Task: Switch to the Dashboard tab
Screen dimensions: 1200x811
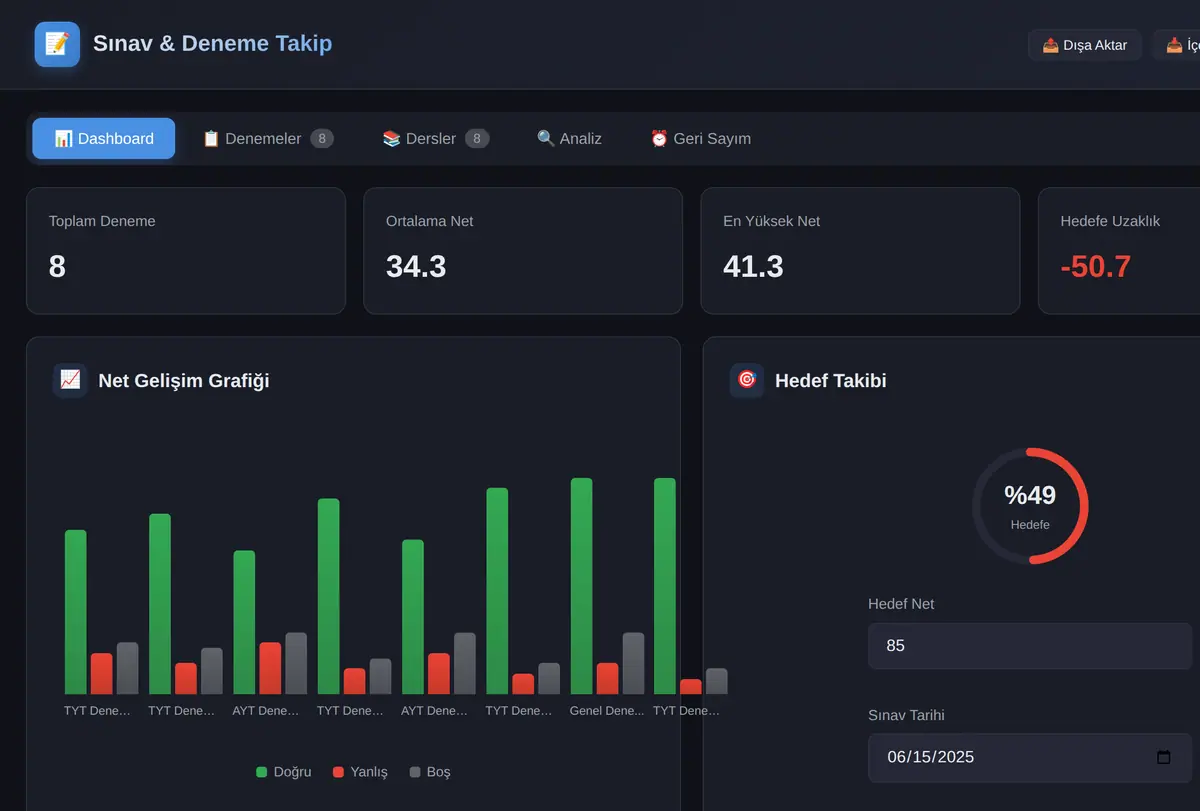Action: tap(104, 139)
